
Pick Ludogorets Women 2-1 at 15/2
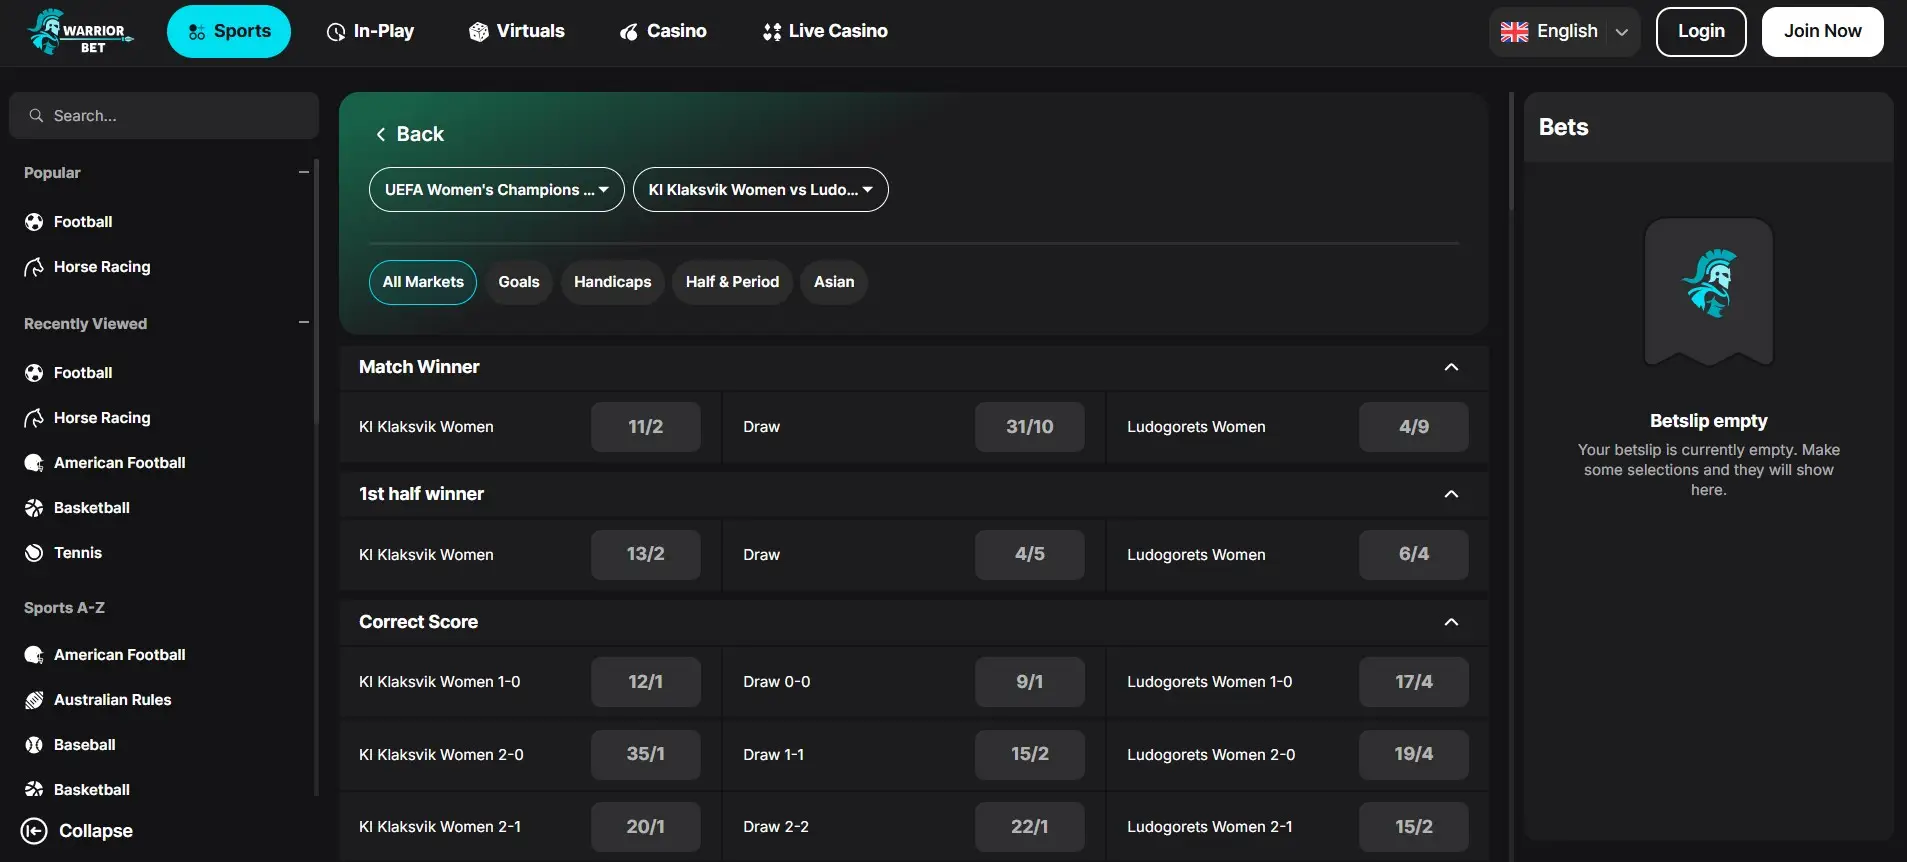click(x=1414, y=827)
